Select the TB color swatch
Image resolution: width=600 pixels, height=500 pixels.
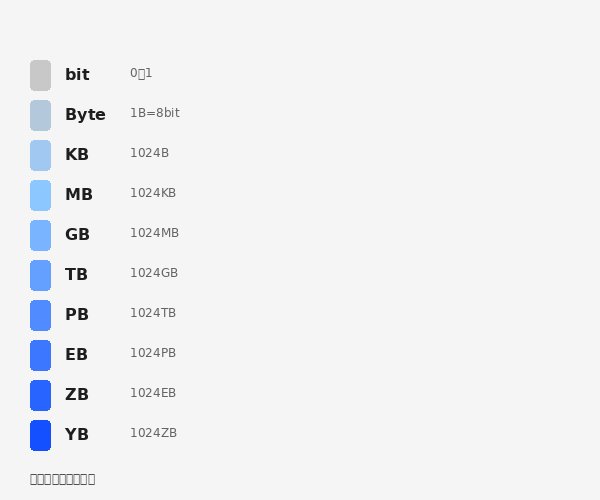coord(41,275)
